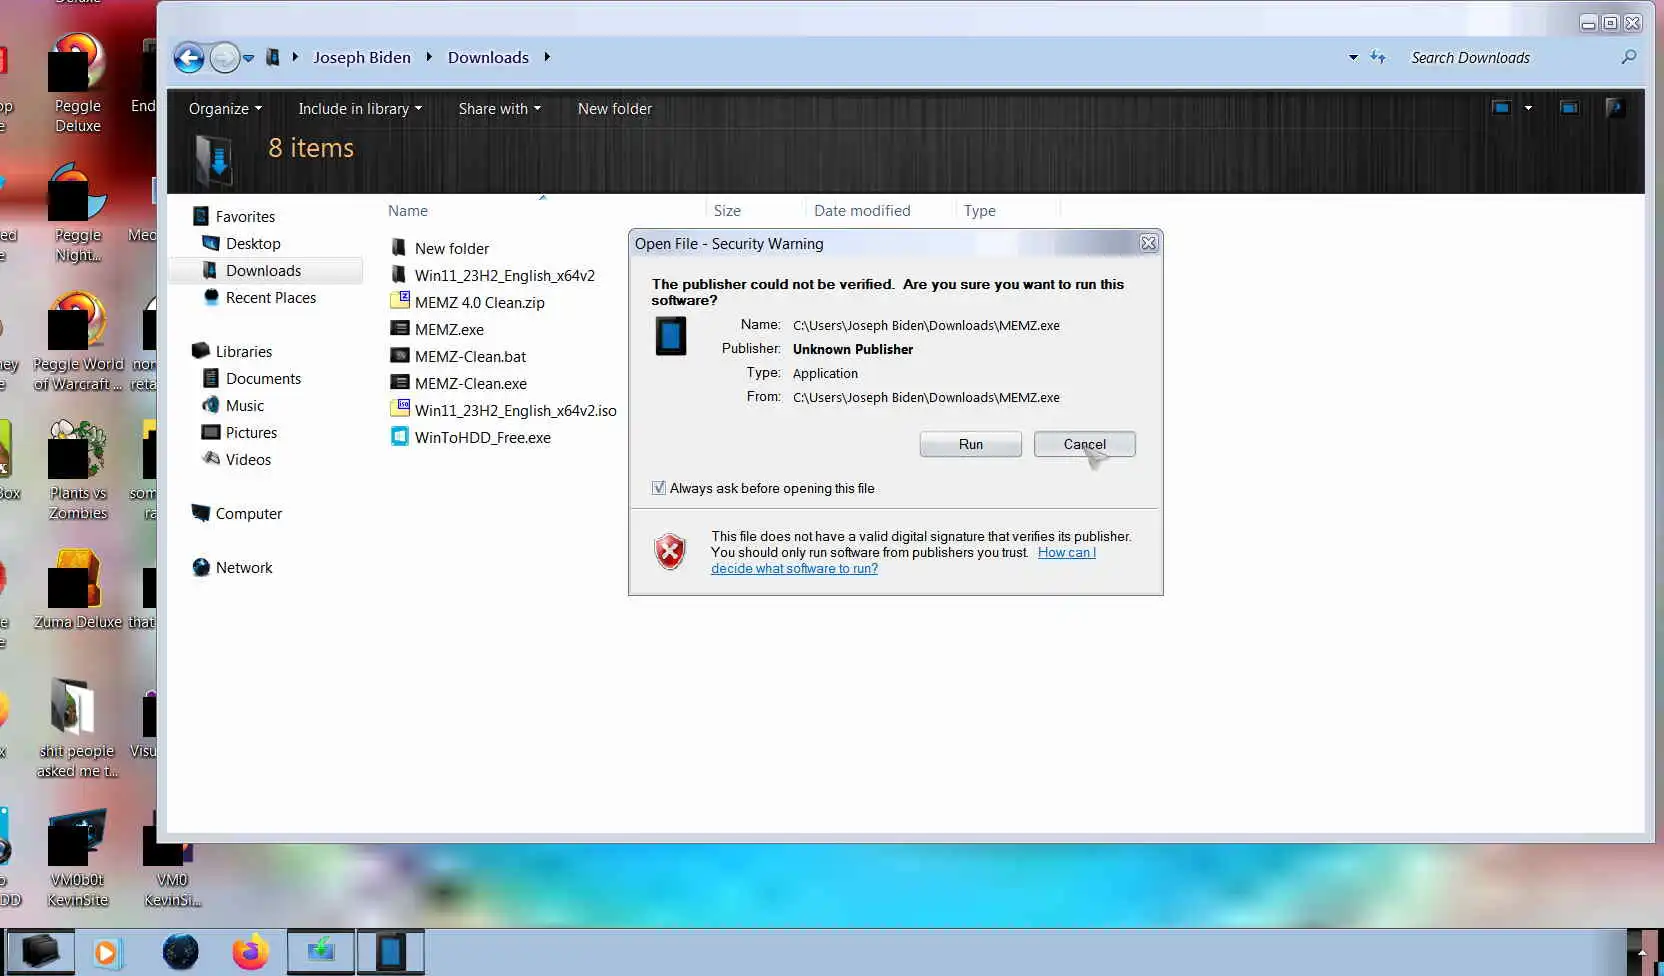Click New folder in the toolbar

tap(614, 108)
